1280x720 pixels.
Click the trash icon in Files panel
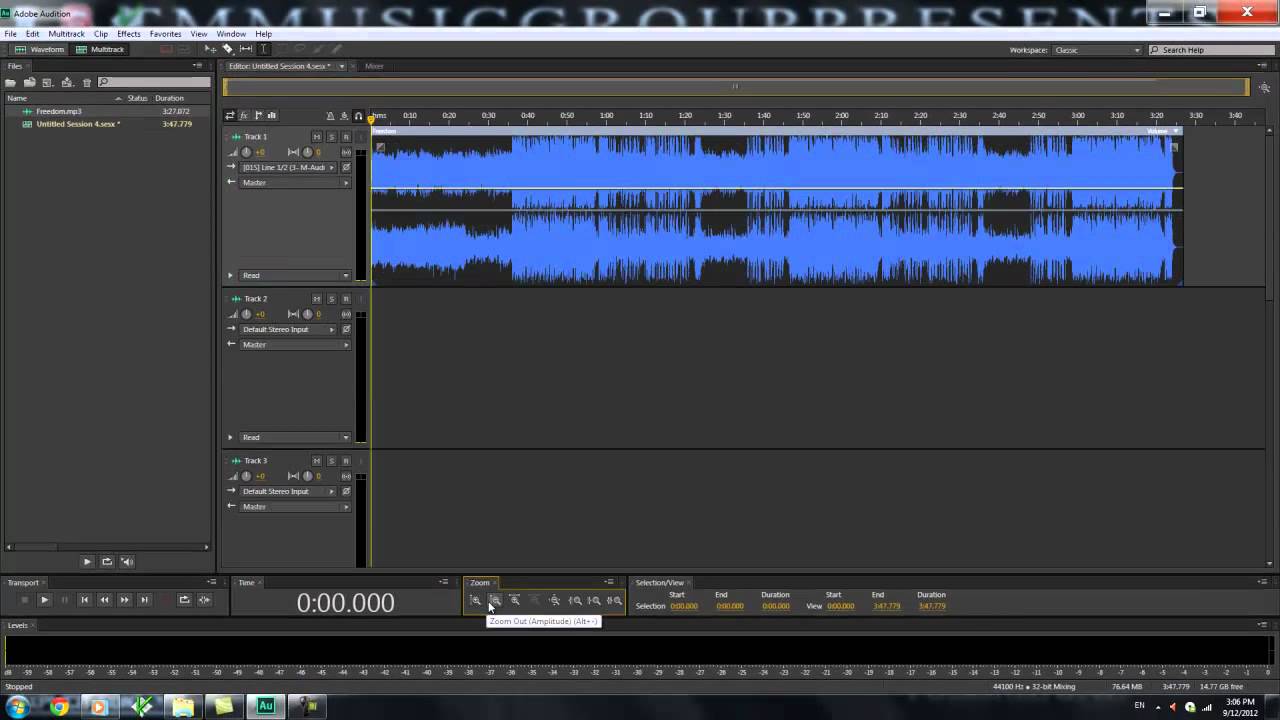point(87,82)
